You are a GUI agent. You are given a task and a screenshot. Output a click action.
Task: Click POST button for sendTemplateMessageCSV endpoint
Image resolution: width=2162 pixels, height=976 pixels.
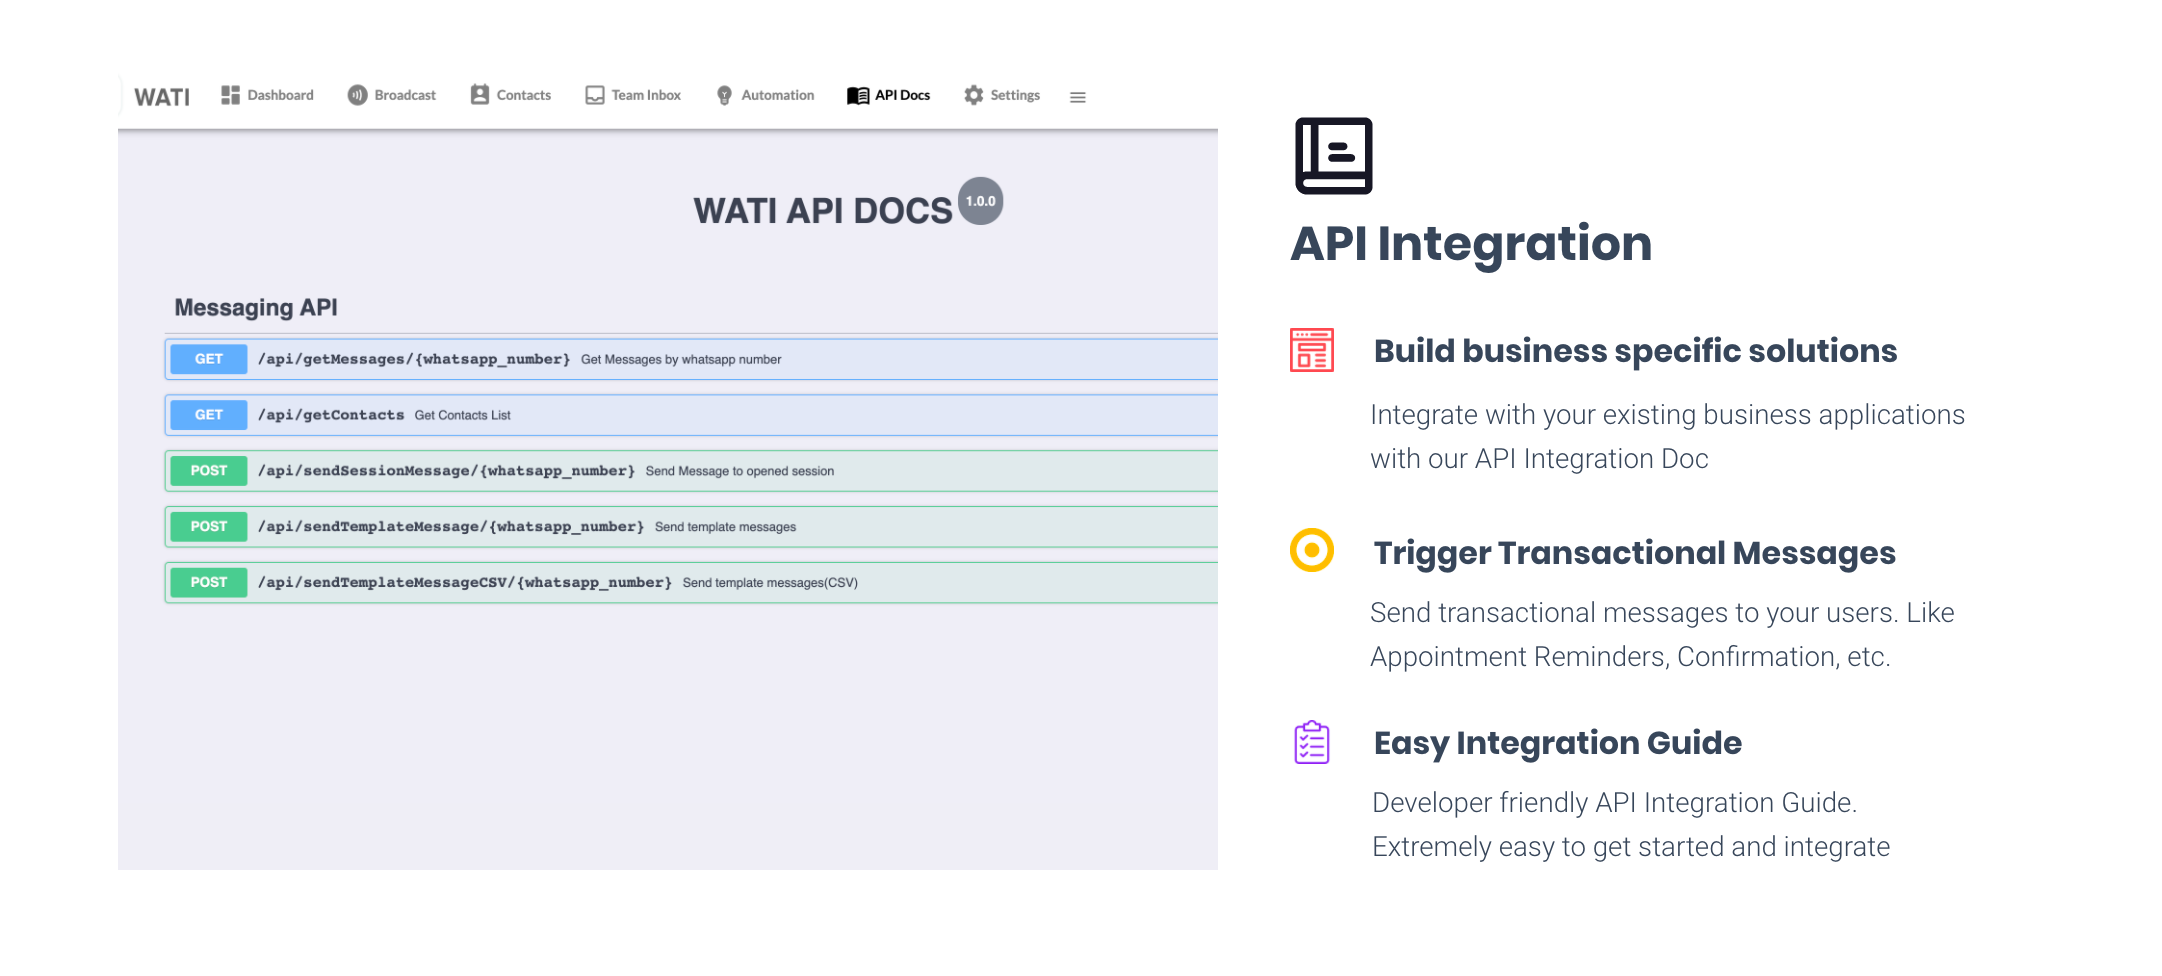(x=209, y=583)
